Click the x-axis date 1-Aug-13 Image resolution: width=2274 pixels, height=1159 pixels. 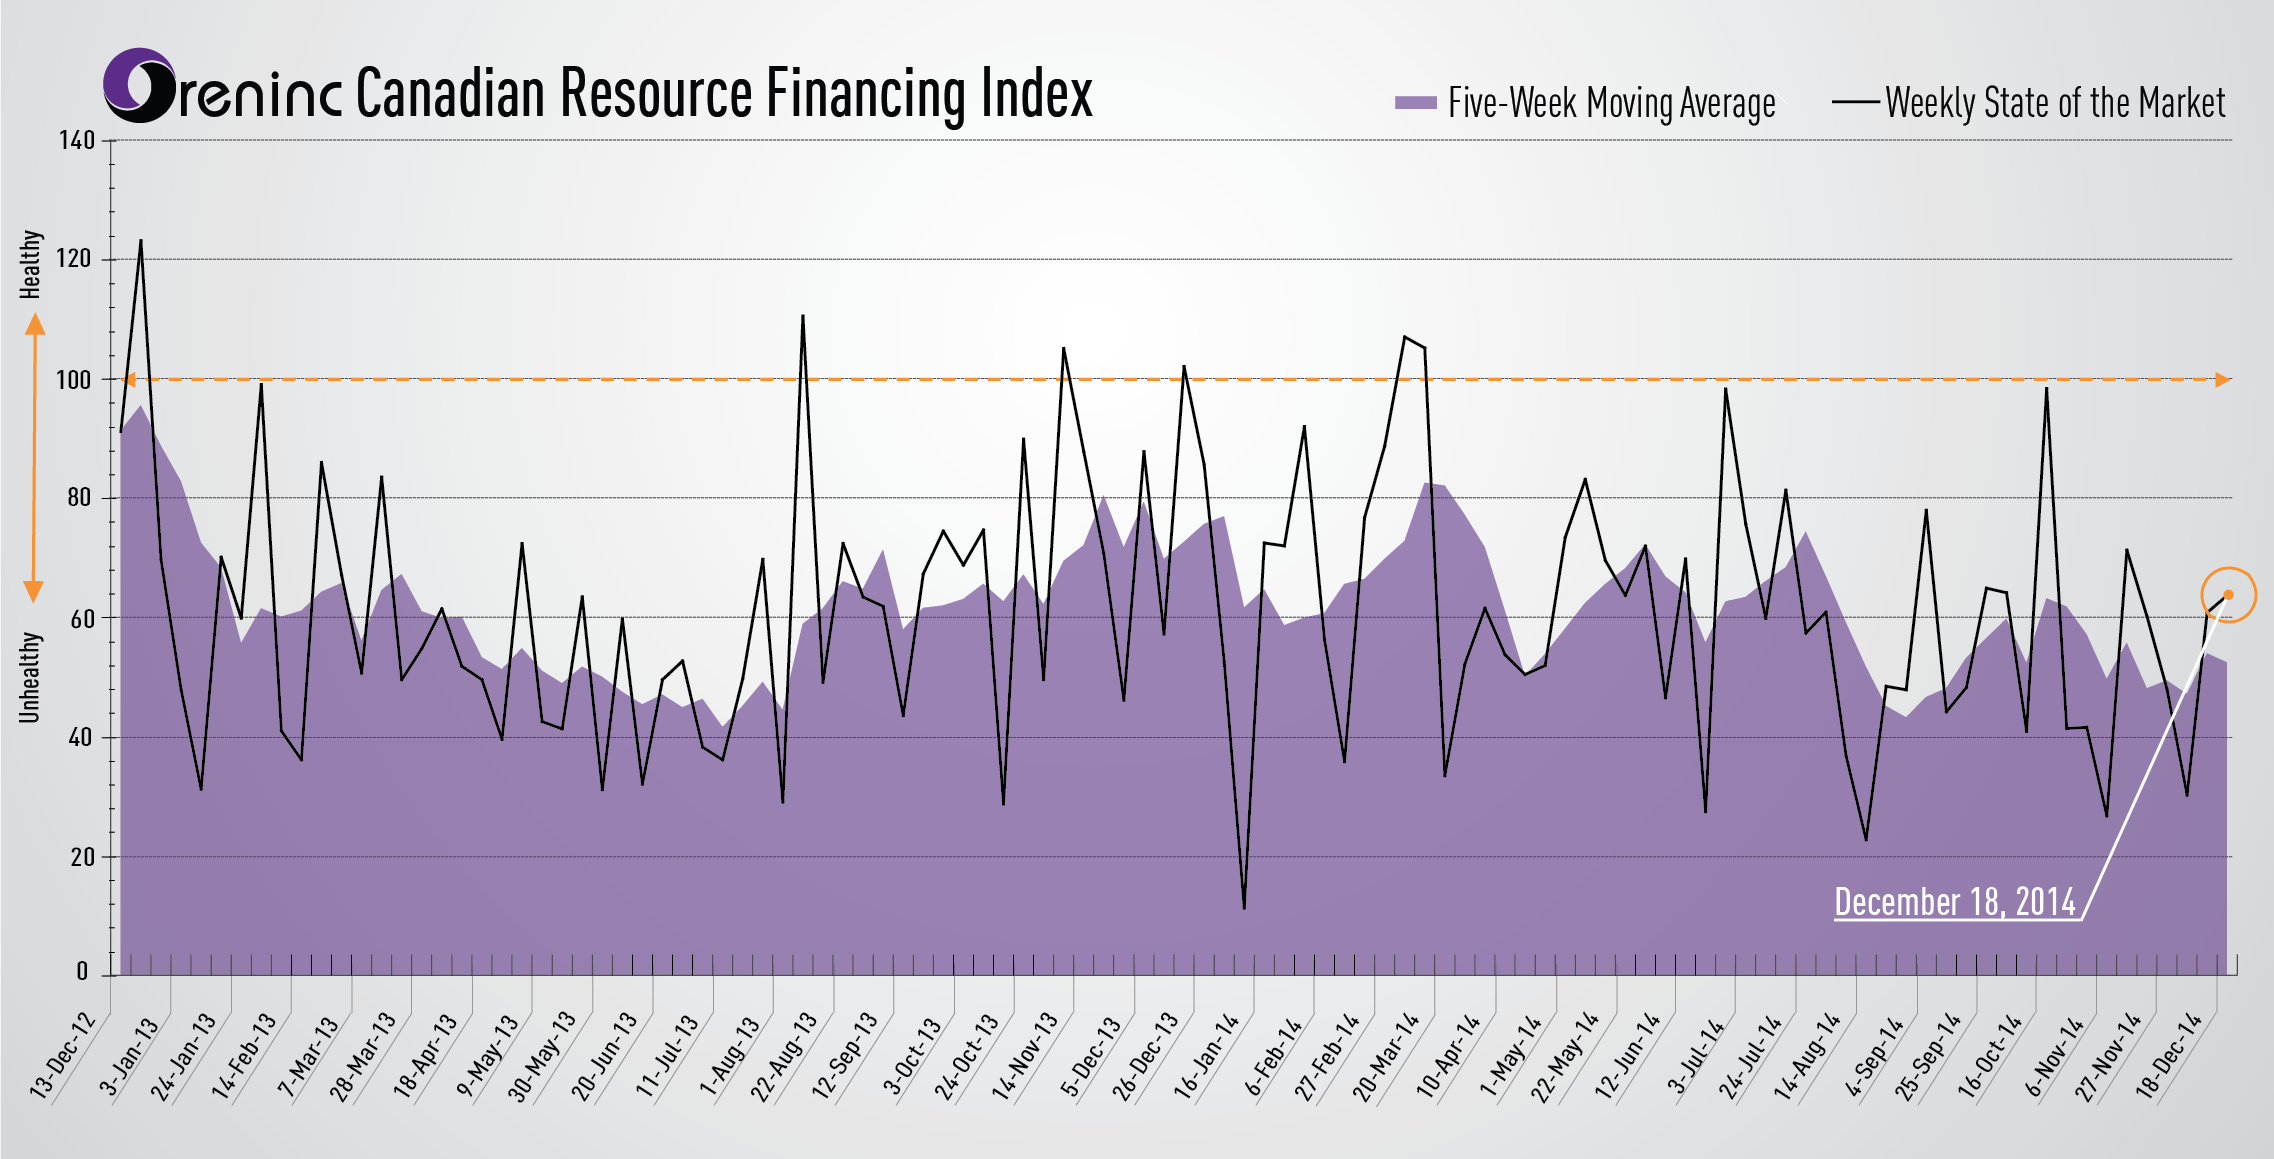click(x=730, y=1056)
